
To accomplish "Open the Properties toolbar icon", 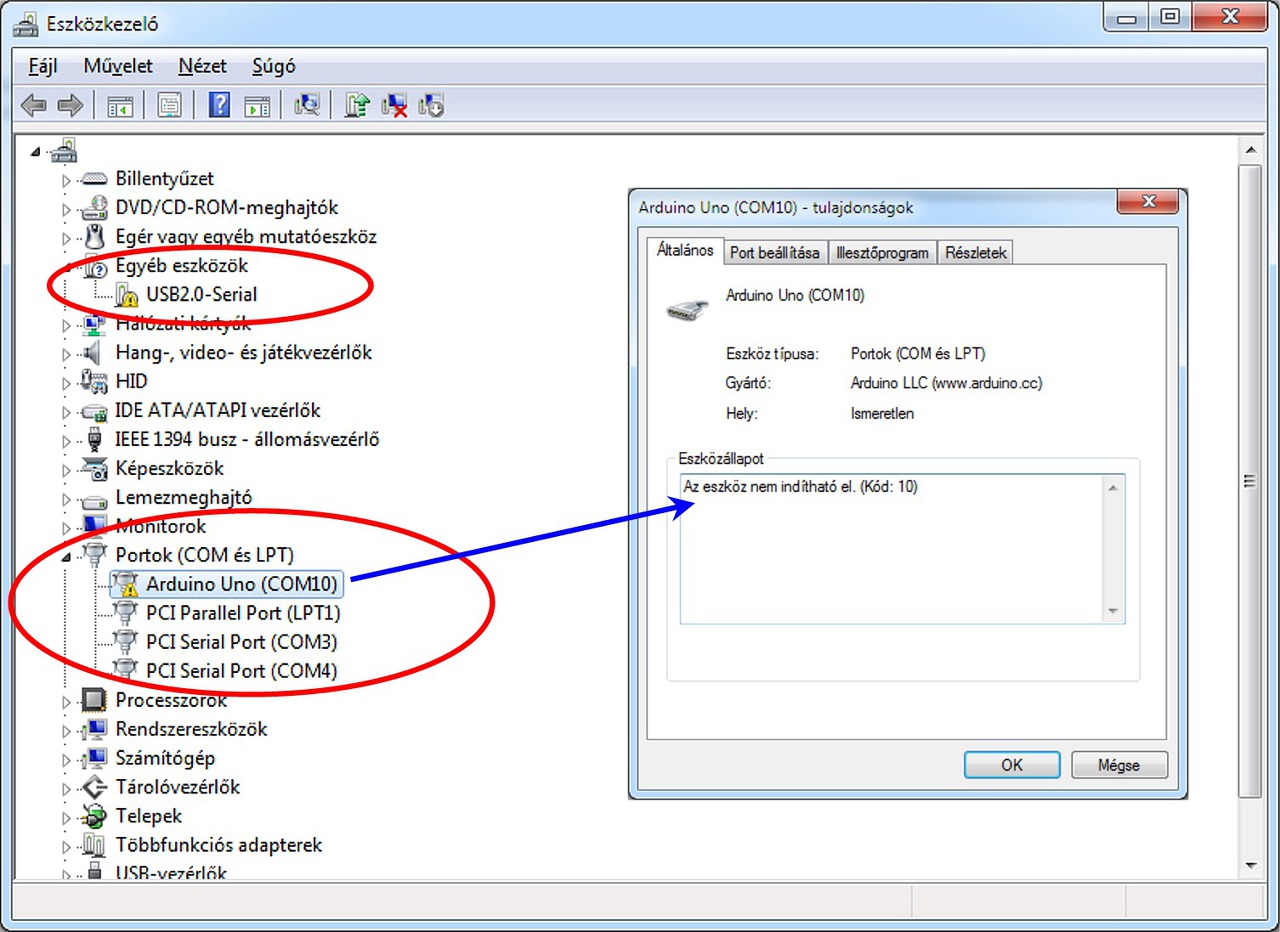I will [x=169, y=105].
